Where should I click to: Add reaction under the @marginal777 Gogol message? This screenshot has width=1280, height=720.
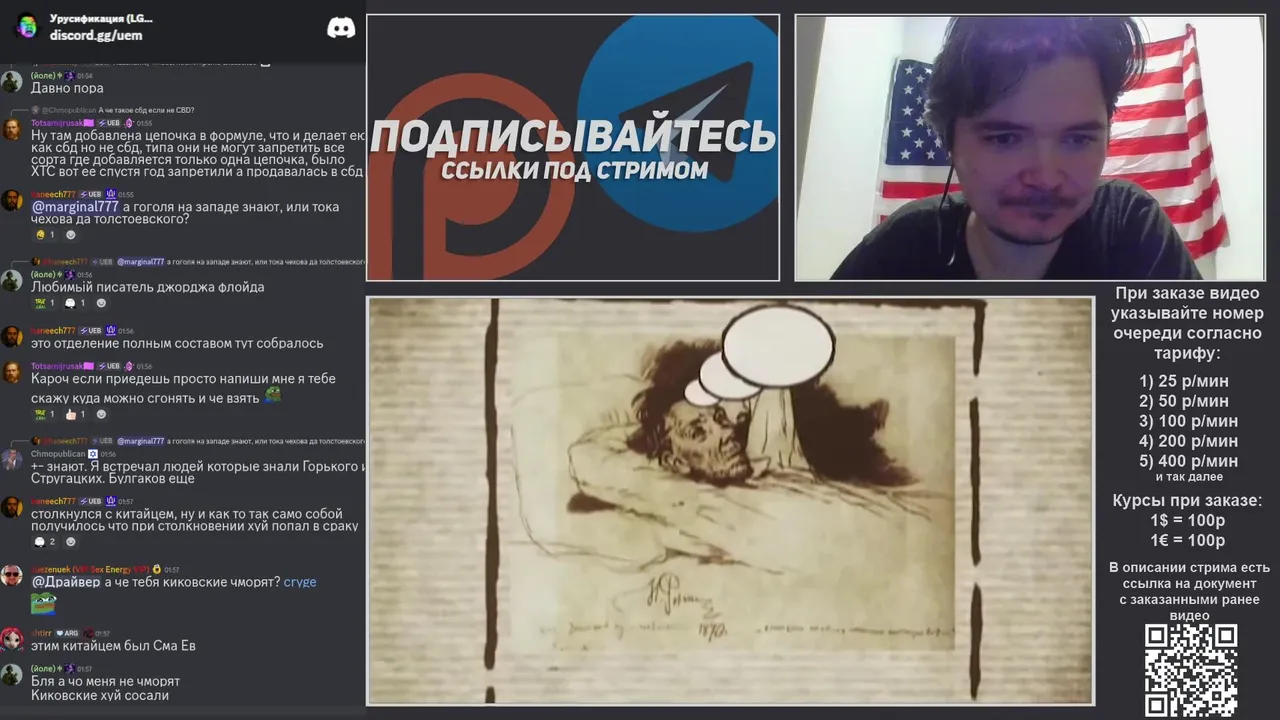[x=70, y=235]
